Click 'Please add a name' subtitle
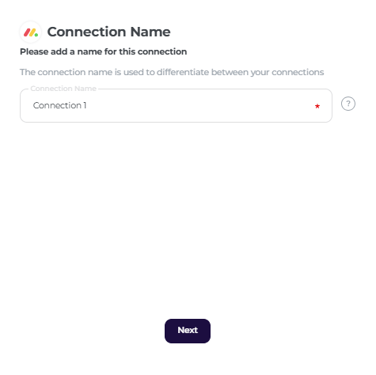376x375 pixels. click(x=103, y=52)
